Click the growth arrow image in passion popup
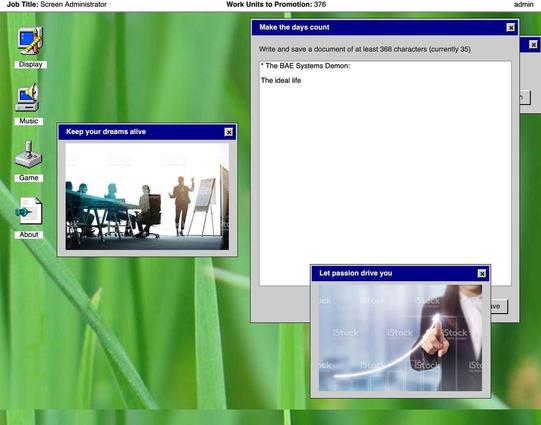Viewport: 541px width, 425px height. pos(400,338)
